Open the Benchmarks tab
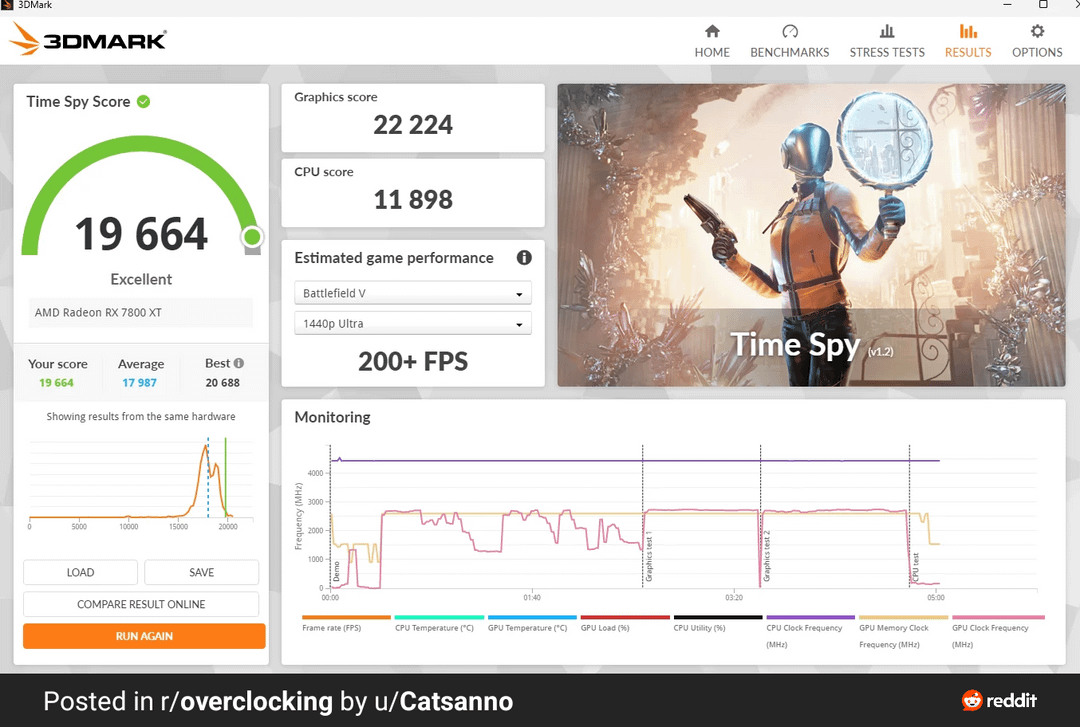Screen dimensions: 1080x727 tap(789, 41)
